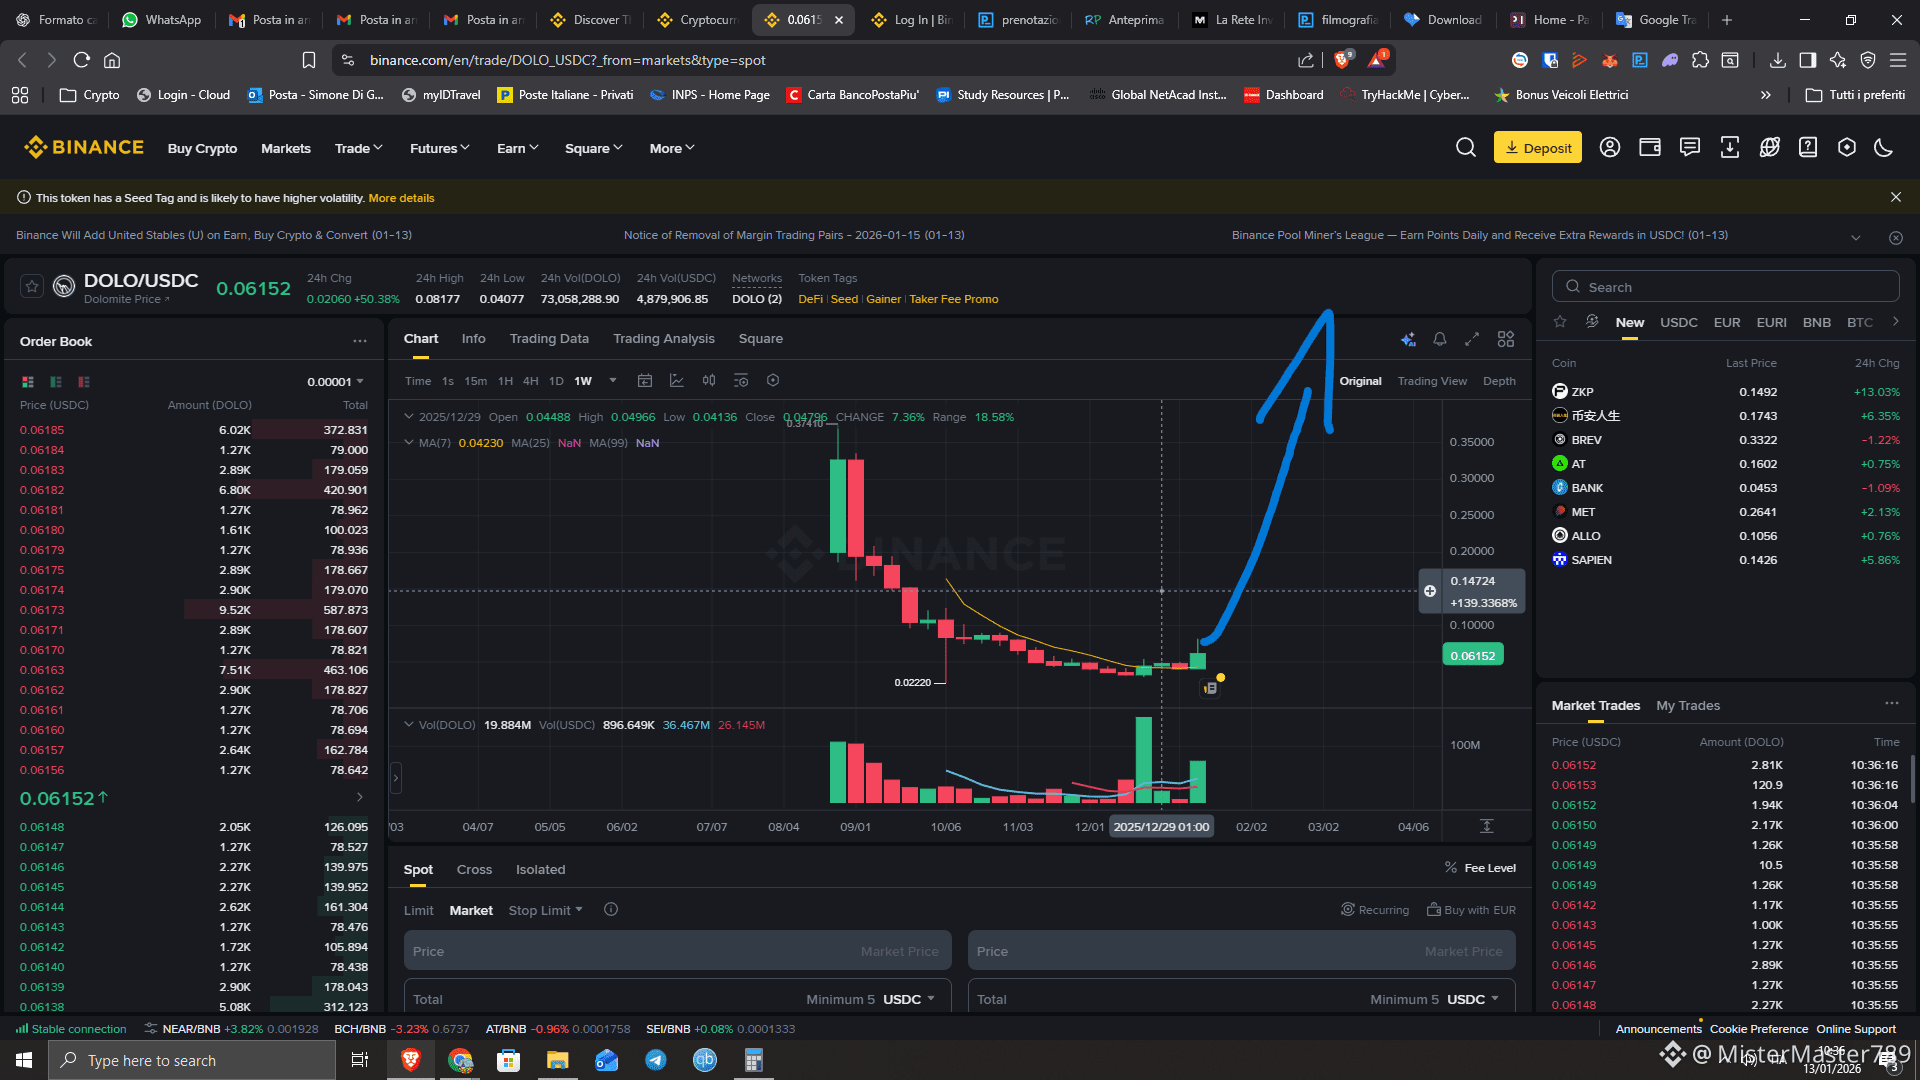This screenshot has width=1920, height=1080.
Task: Open Market Trades more options menu
Action: coord(1892,704)
